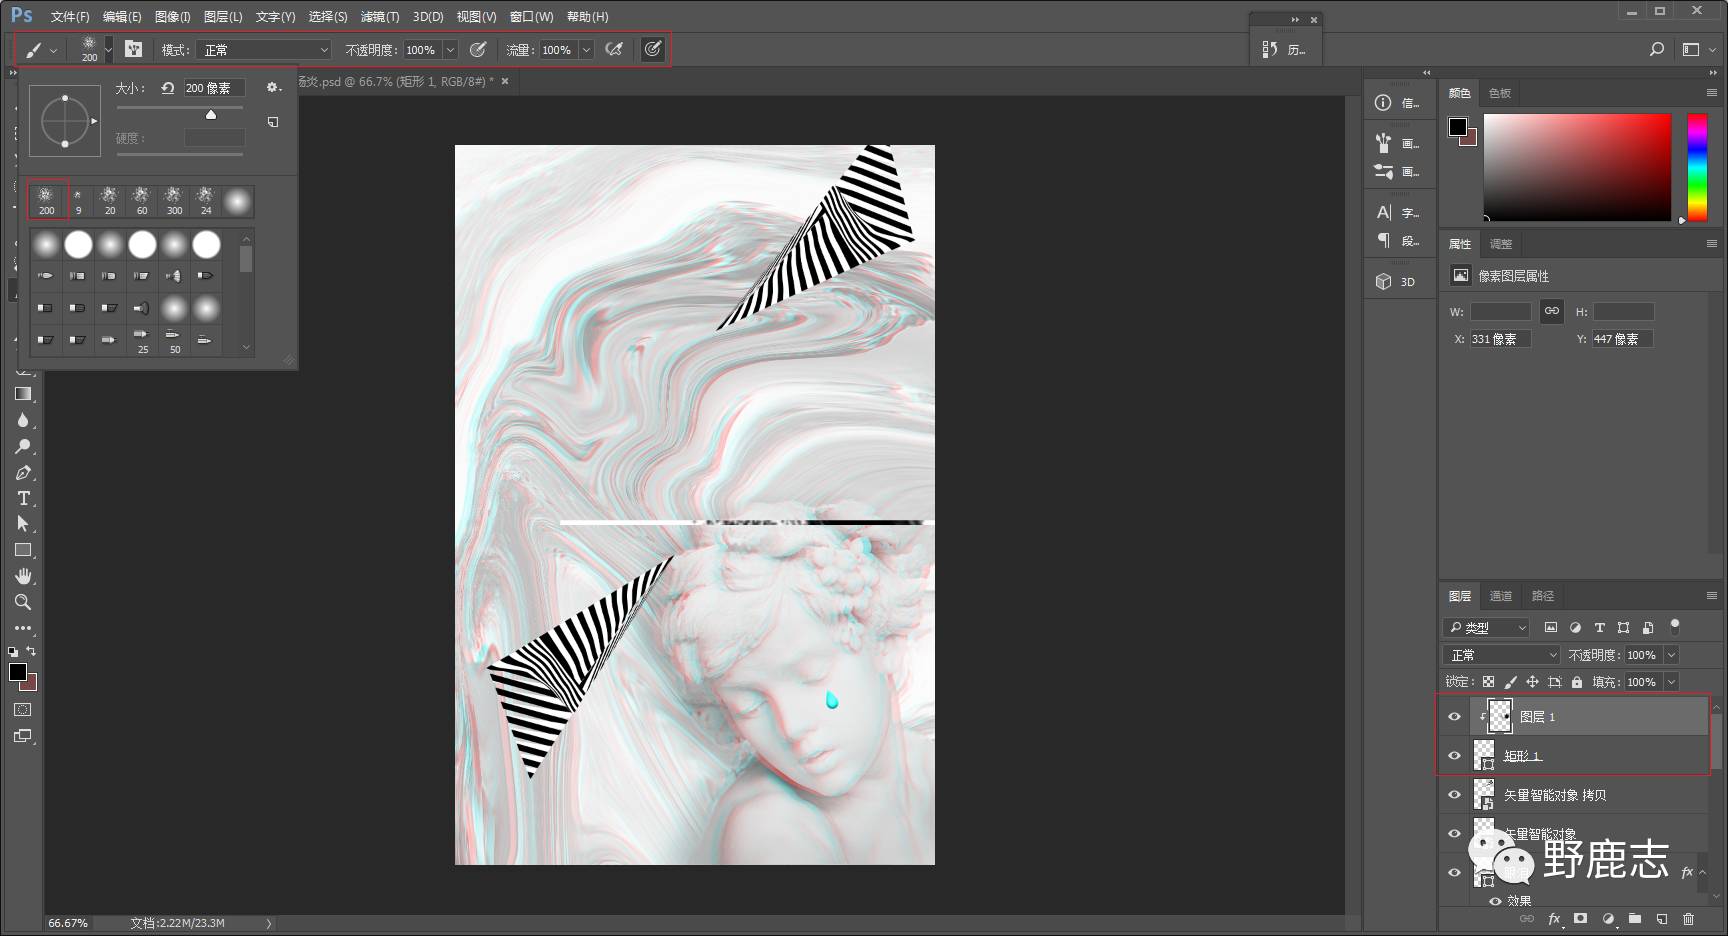Open the brush settings gear menu

(272, 88)
